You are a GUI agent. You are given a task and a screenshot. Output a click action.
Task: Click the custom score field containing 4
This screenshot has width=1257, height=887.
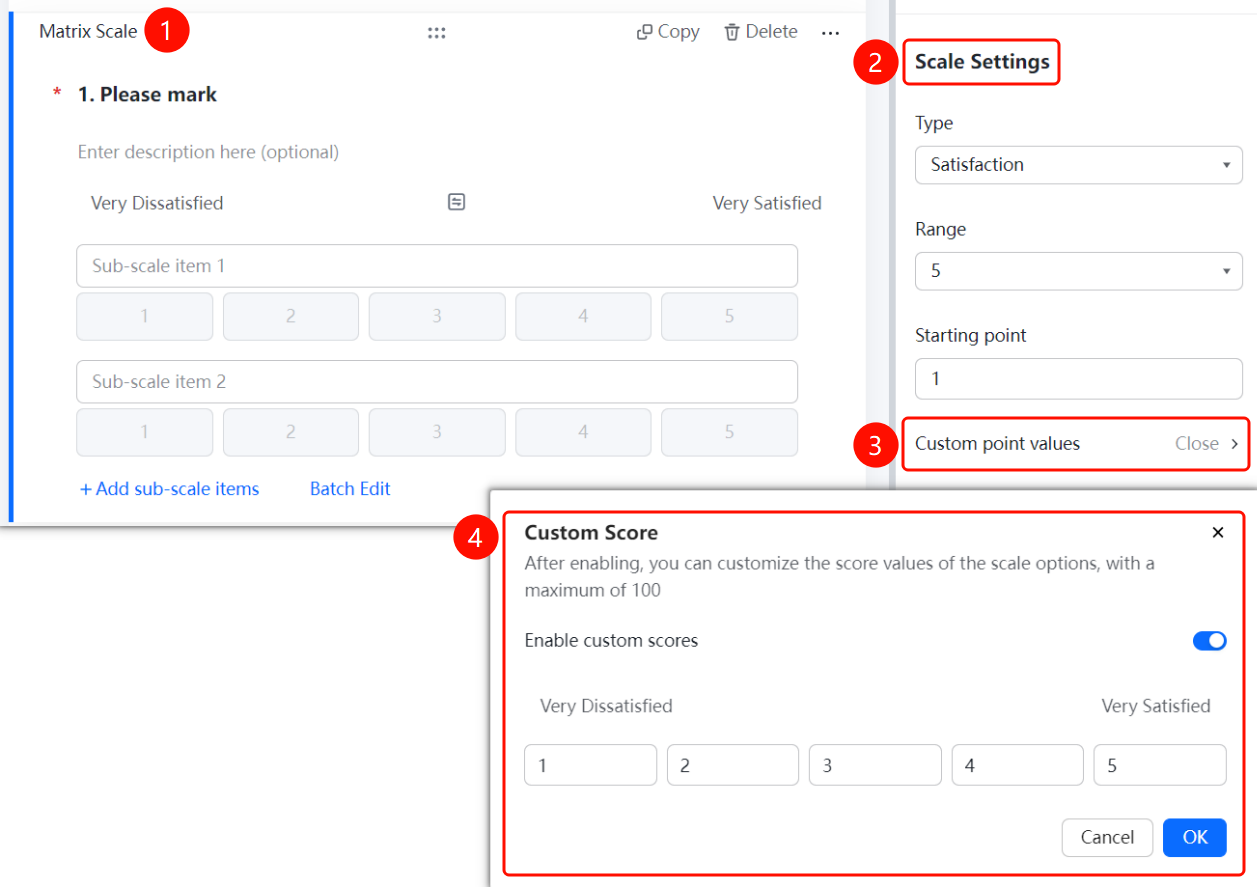pyautogui.click(x=1018, y=766)
